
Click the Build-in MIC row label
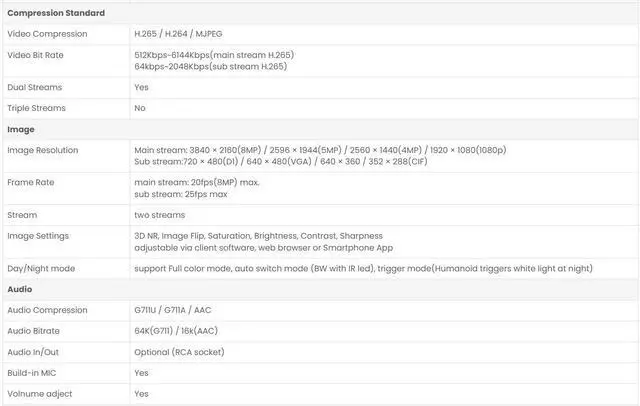tap(33, 373)
